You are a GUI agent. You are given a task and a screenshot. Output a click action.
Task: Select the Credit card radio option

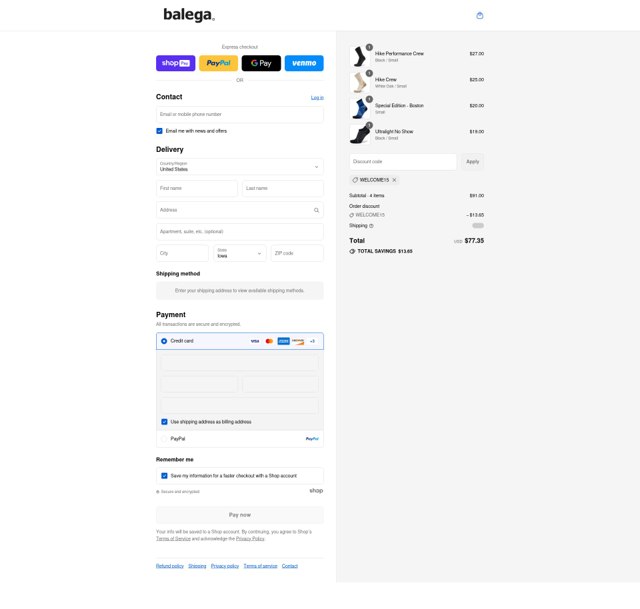[164, 341]
